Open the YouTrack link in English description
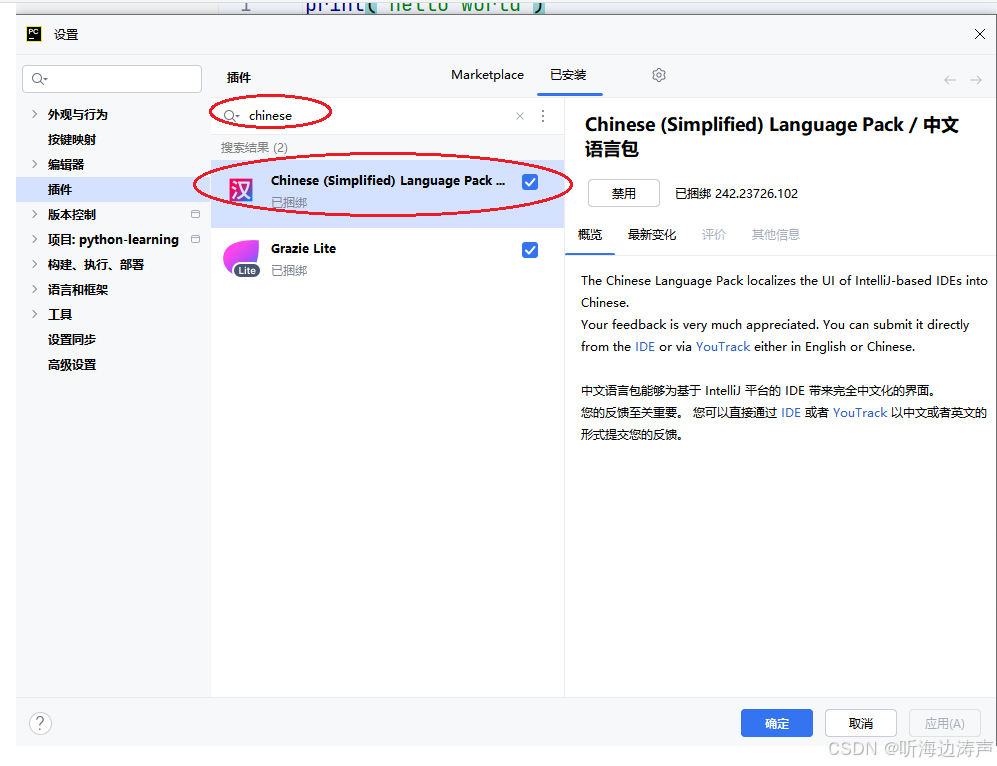 point(723,346)
